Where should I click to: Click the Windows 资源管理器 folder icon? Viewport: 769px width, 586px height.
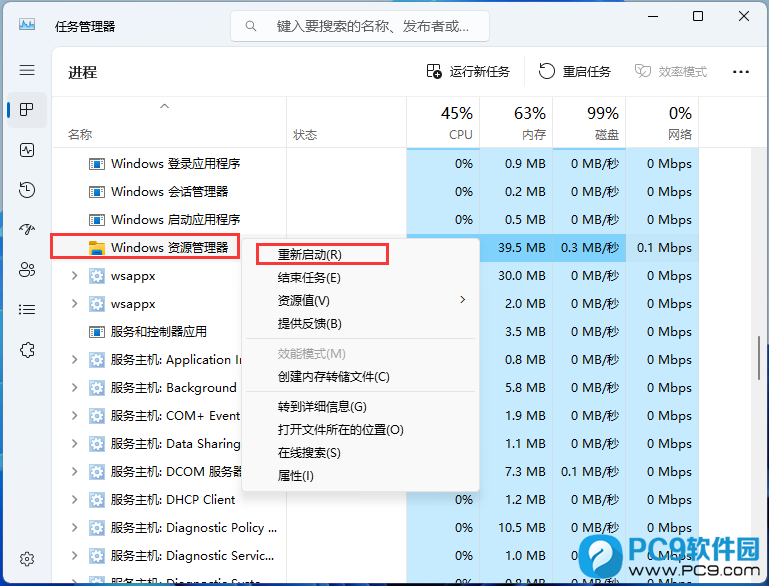coord(97,248)
